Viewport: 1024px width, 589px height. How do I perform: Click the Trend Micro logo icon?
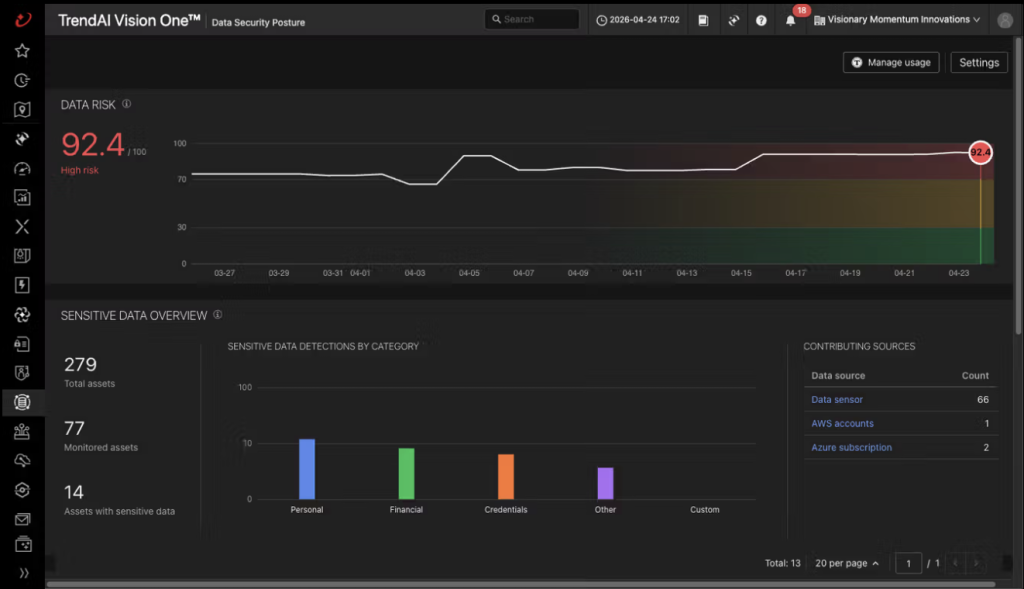coord(22,20)
